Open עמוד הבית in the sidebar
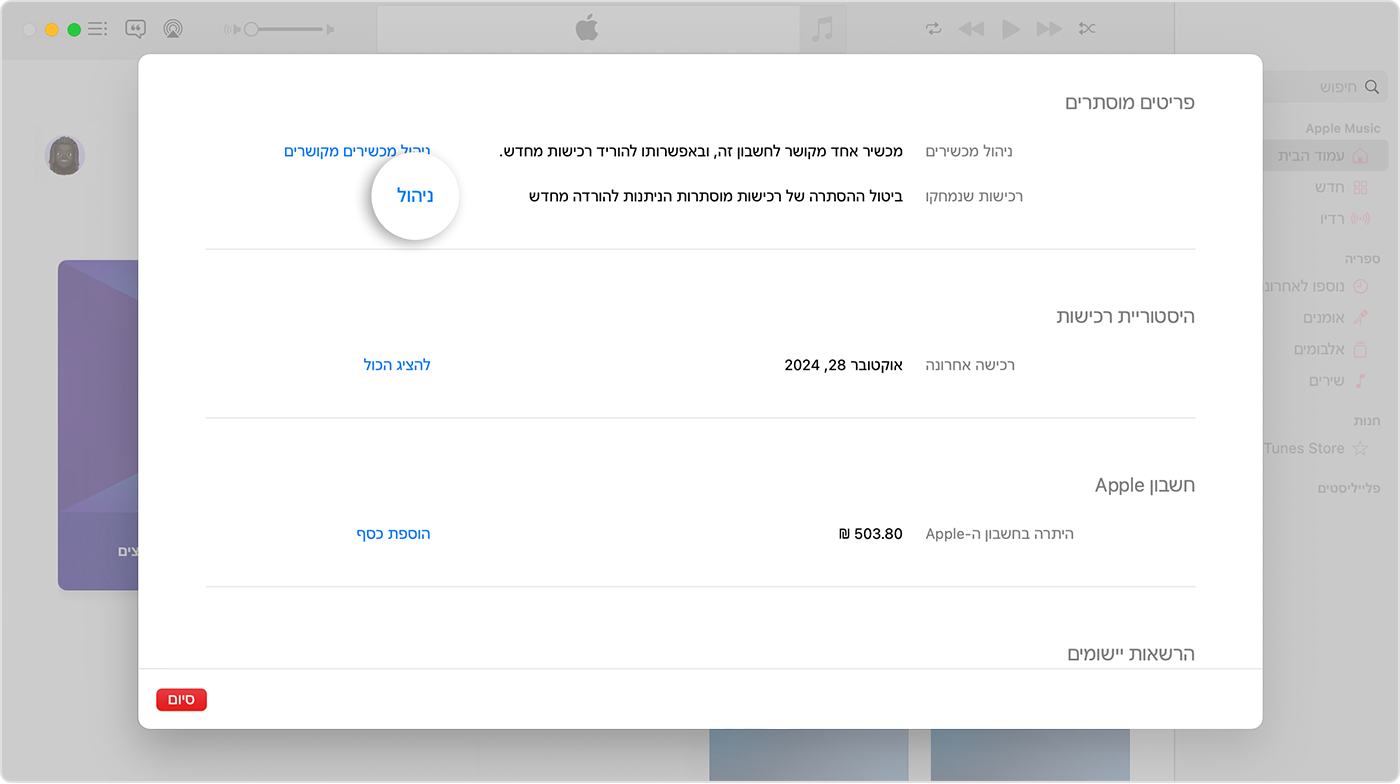Screen dimensions: 1400x784 click(x=1325, y=156)
